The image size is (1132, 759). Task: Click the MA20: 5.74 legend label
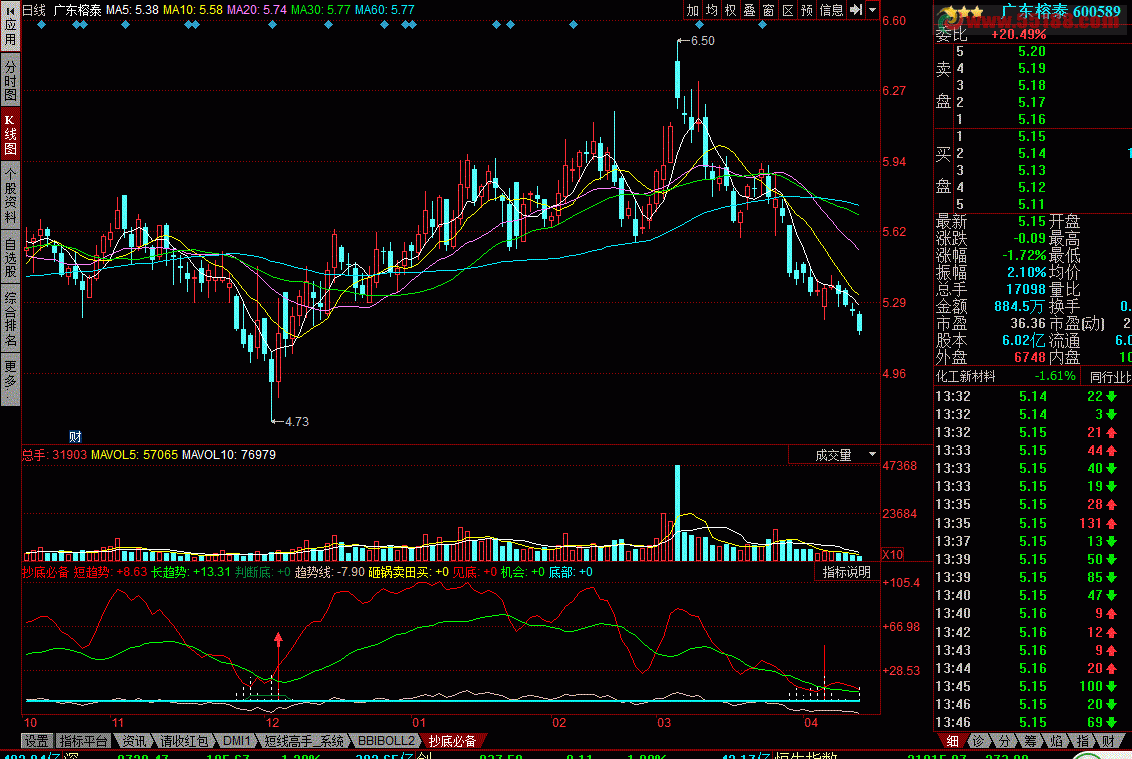pyautogui.click(x=257, y=10)
